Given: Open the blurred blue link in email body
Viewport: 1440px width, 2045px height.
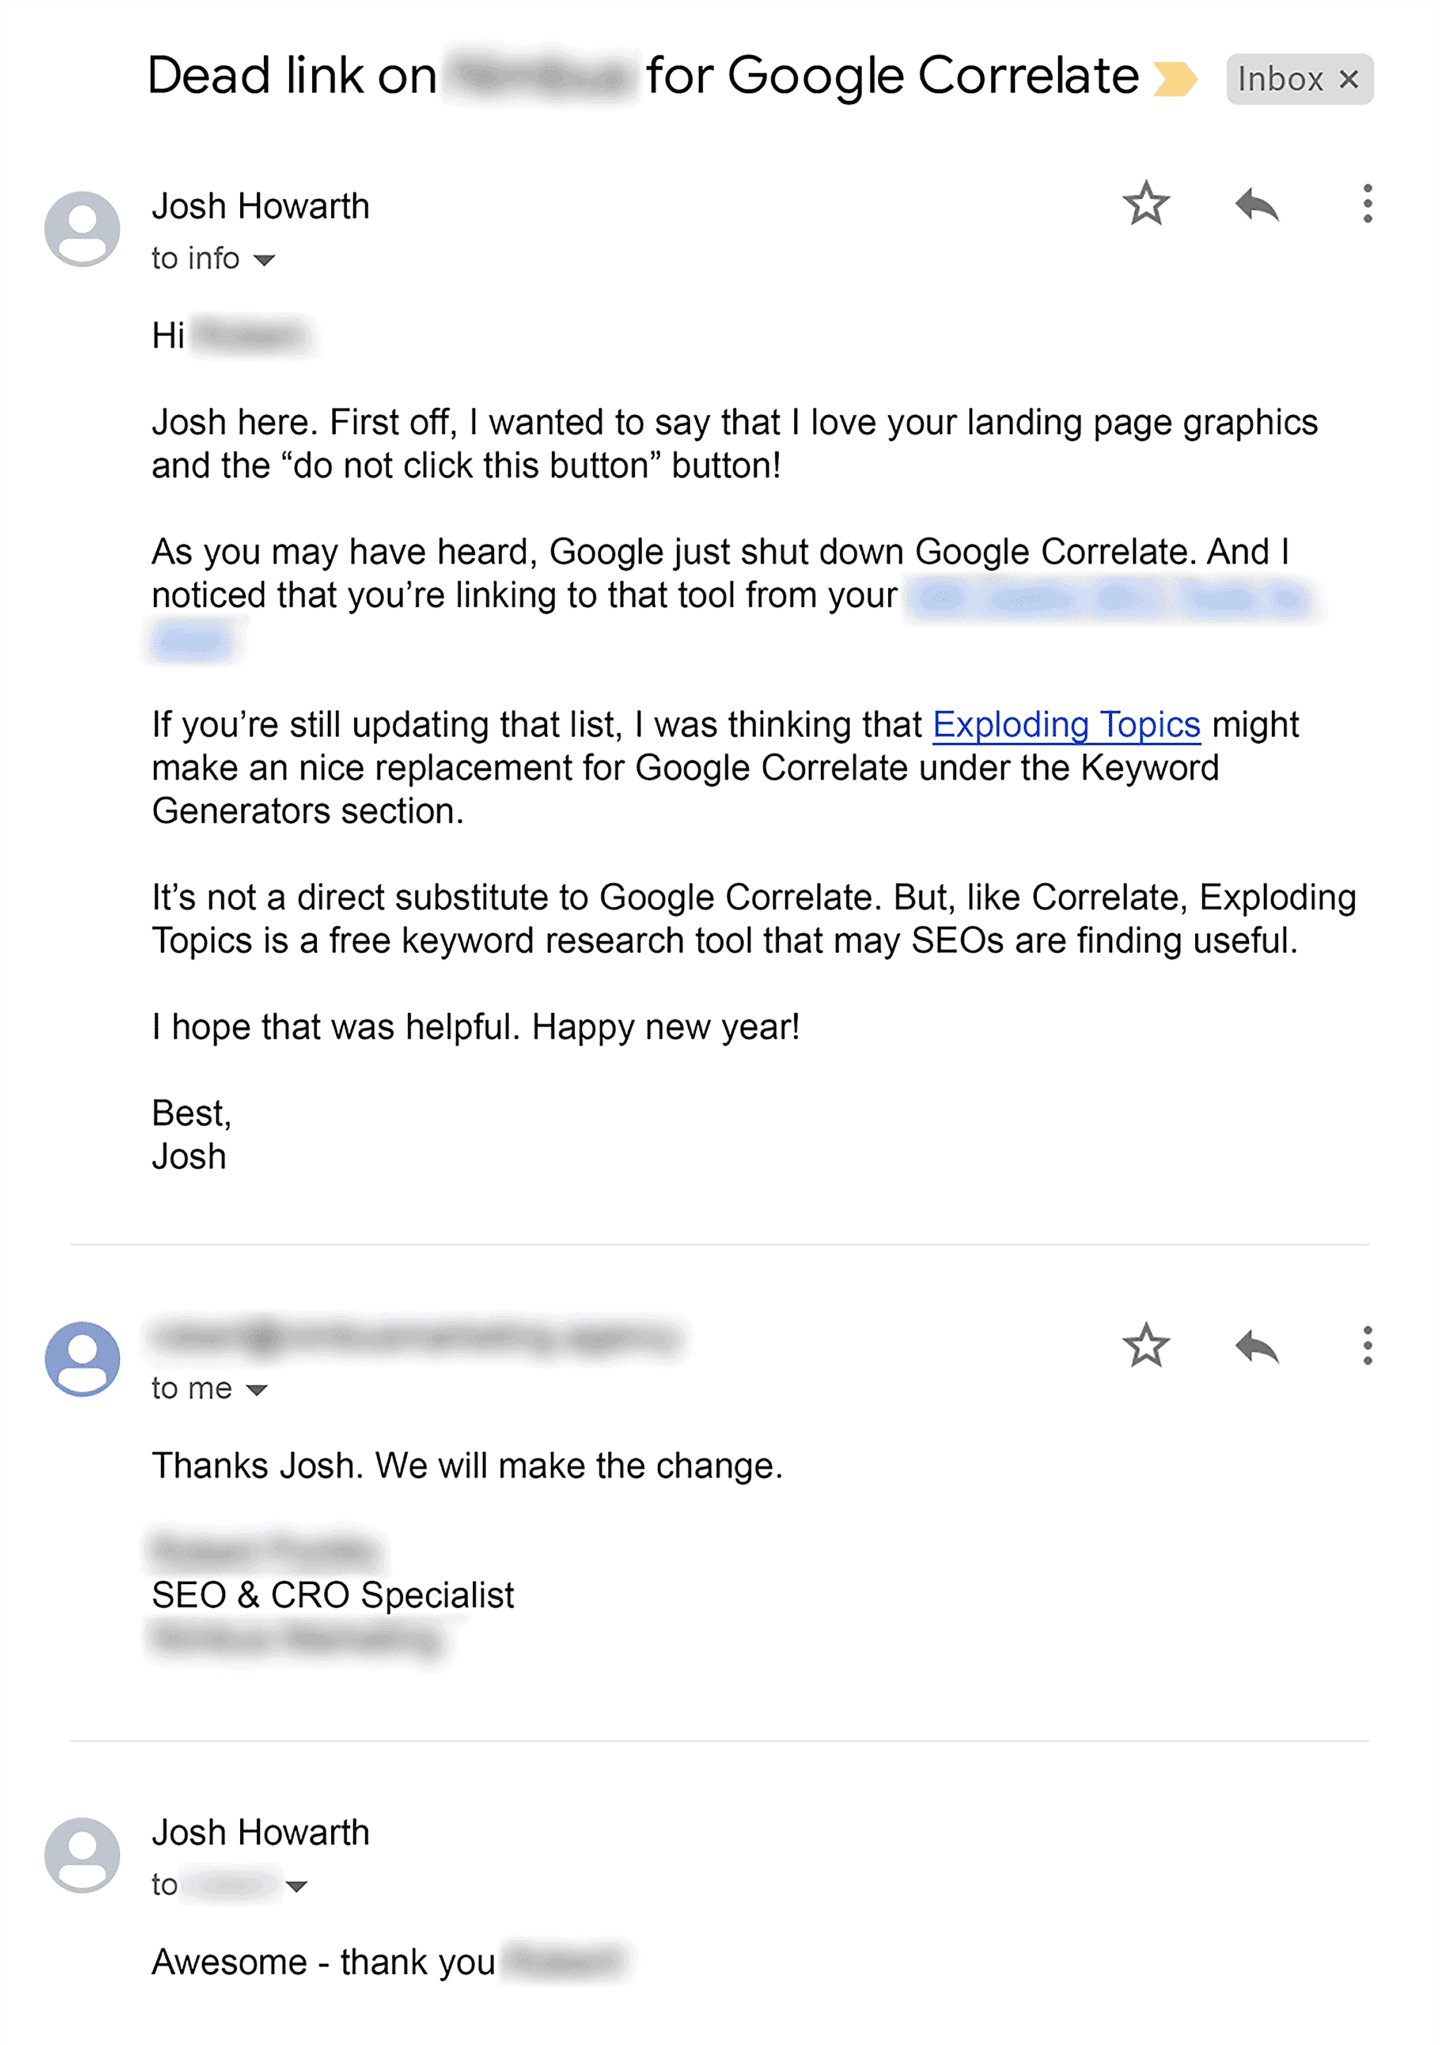Looking at the screenshot, I should pos(1108,599).
